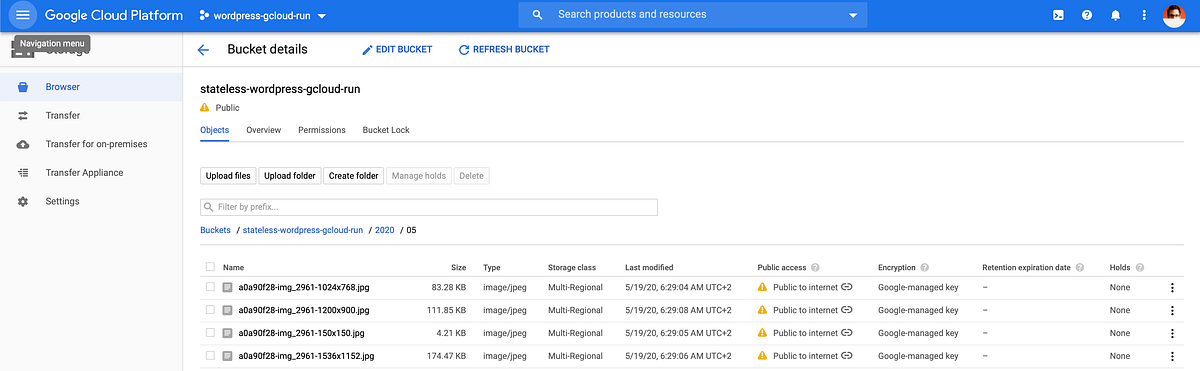1200x371 pixels.
Task: Click the Holds column help icon
Action: (1139, 268)
